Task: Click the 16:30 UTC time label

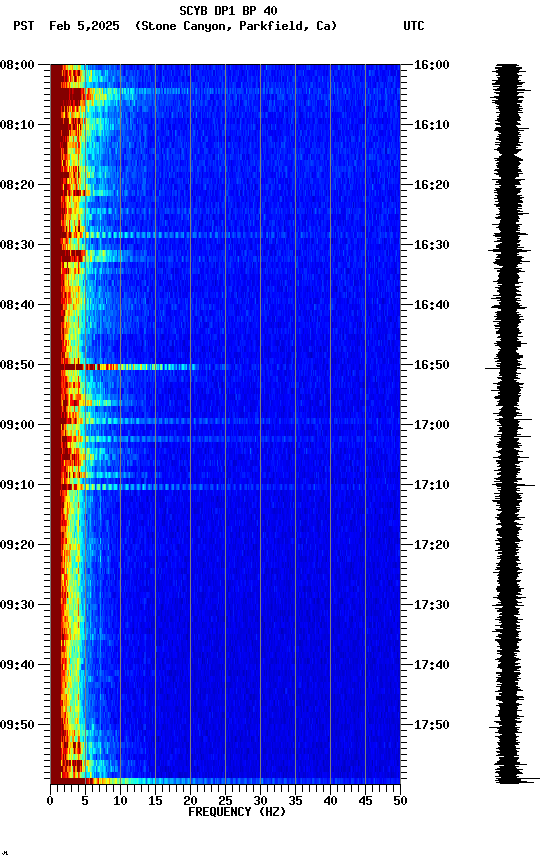Action: 431,245
